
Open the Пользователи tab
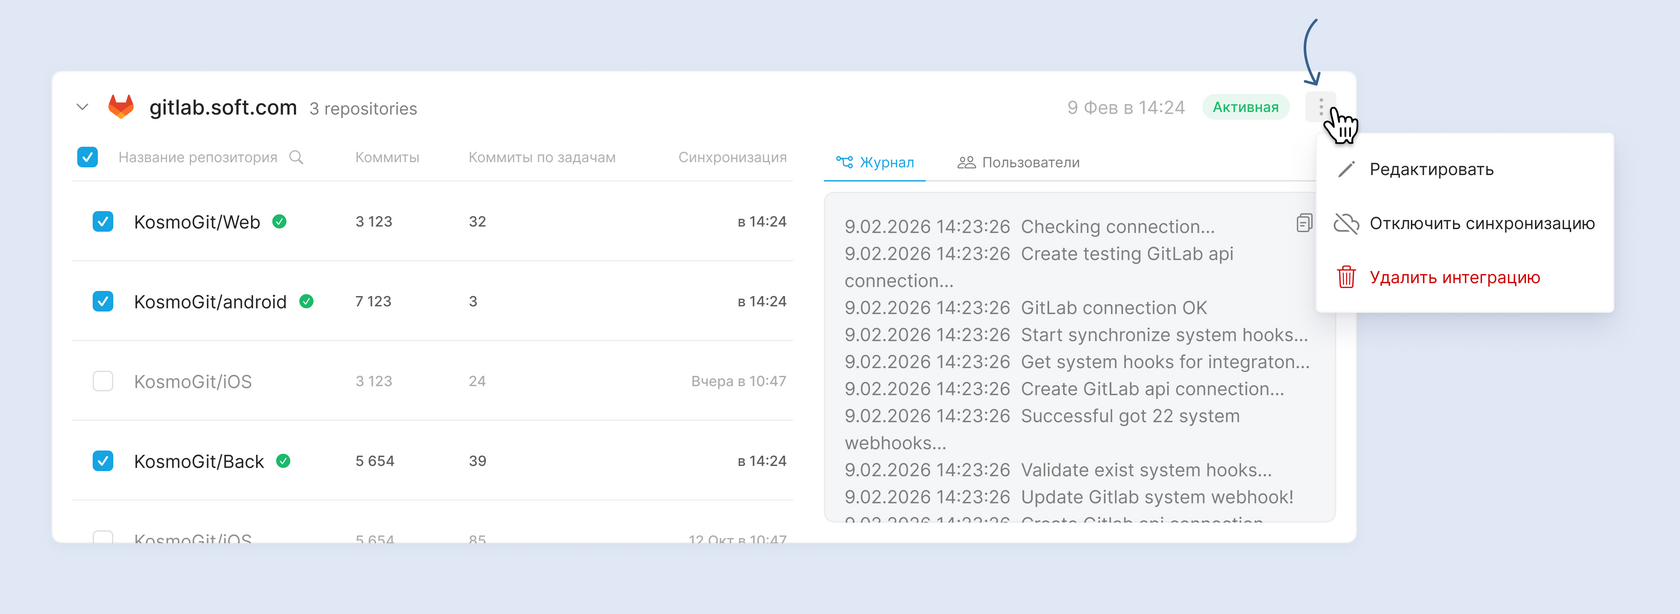[x=1019, y=162]
